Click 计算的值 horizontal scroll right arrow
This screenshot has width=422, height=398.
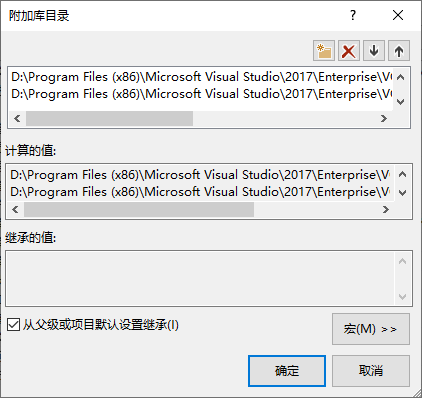(386, 209)
